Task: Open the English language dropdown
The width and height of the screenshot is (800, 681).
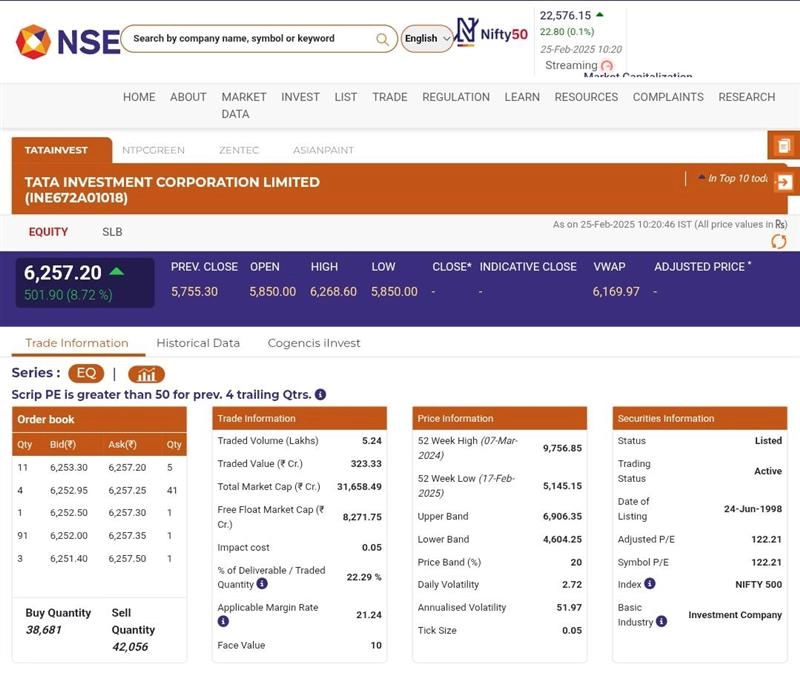Action: [x=427, y=39]
